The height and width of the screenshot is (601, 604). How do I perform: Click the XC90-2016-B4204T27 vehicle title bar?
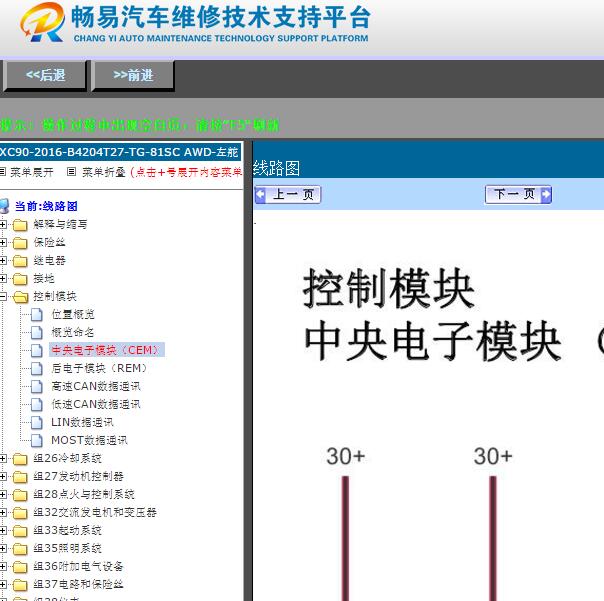click(x=120, y=152)
